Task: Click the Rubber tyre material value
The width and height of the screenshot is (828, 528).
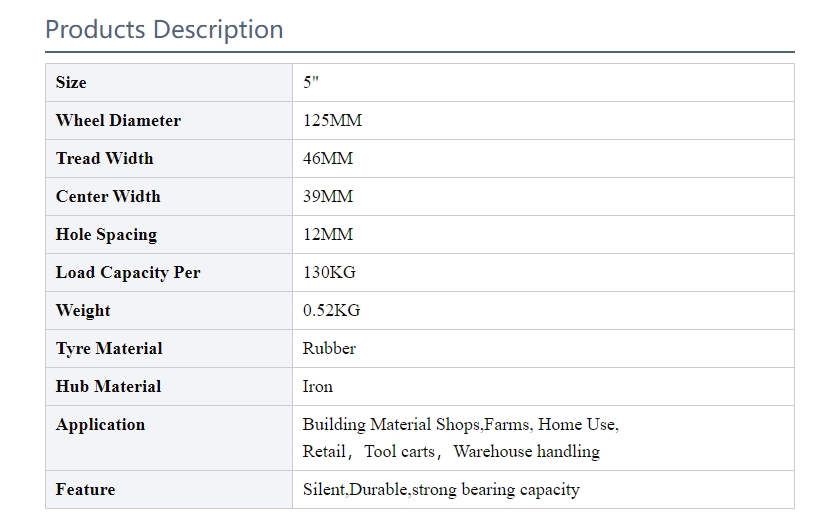Action: pyautogui.click(x=330, y=348)
